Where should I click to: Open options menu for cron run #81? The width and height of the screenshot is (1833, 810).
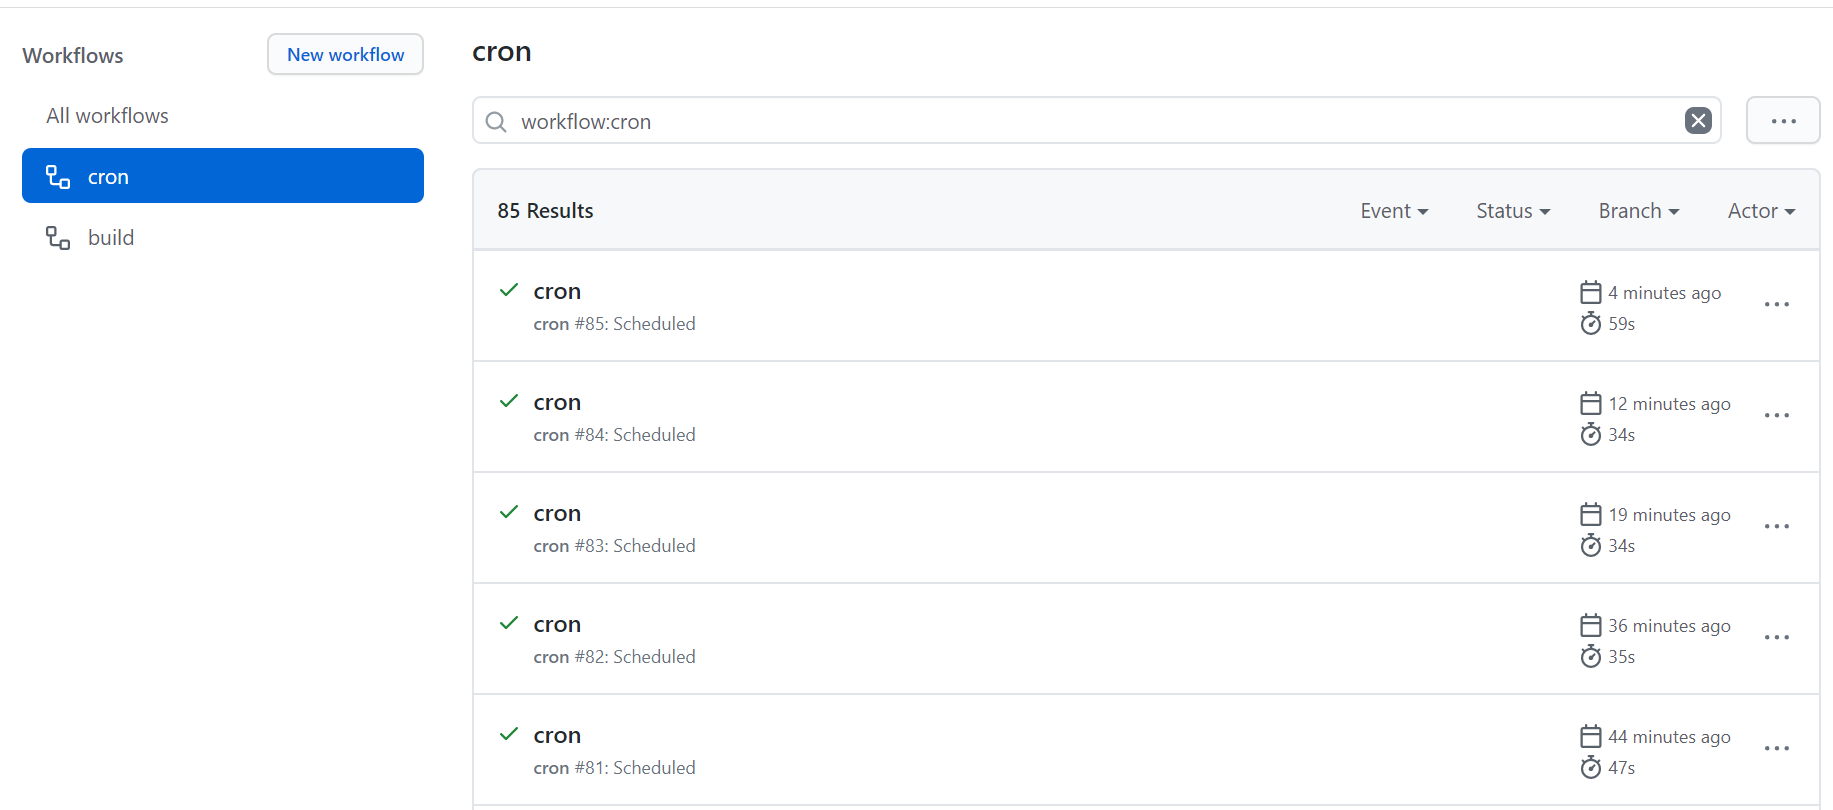[x=1776, y=748]
